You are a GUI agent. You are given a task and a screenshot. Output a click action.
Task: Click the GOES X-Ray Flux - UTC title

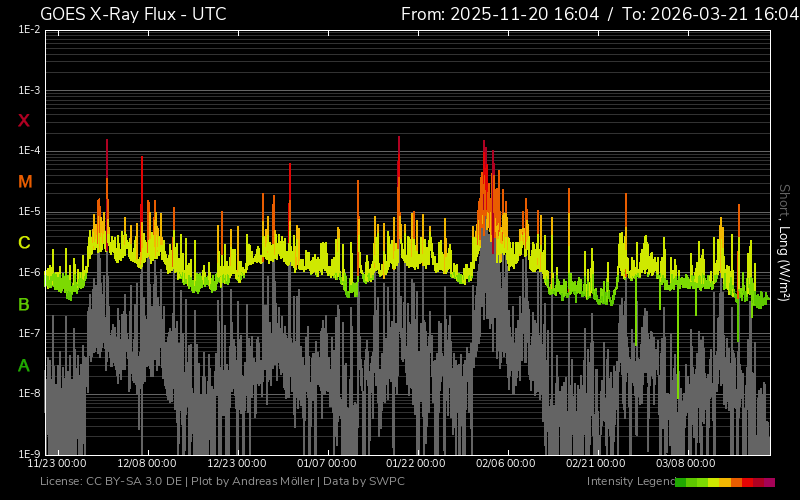[133, 14]
